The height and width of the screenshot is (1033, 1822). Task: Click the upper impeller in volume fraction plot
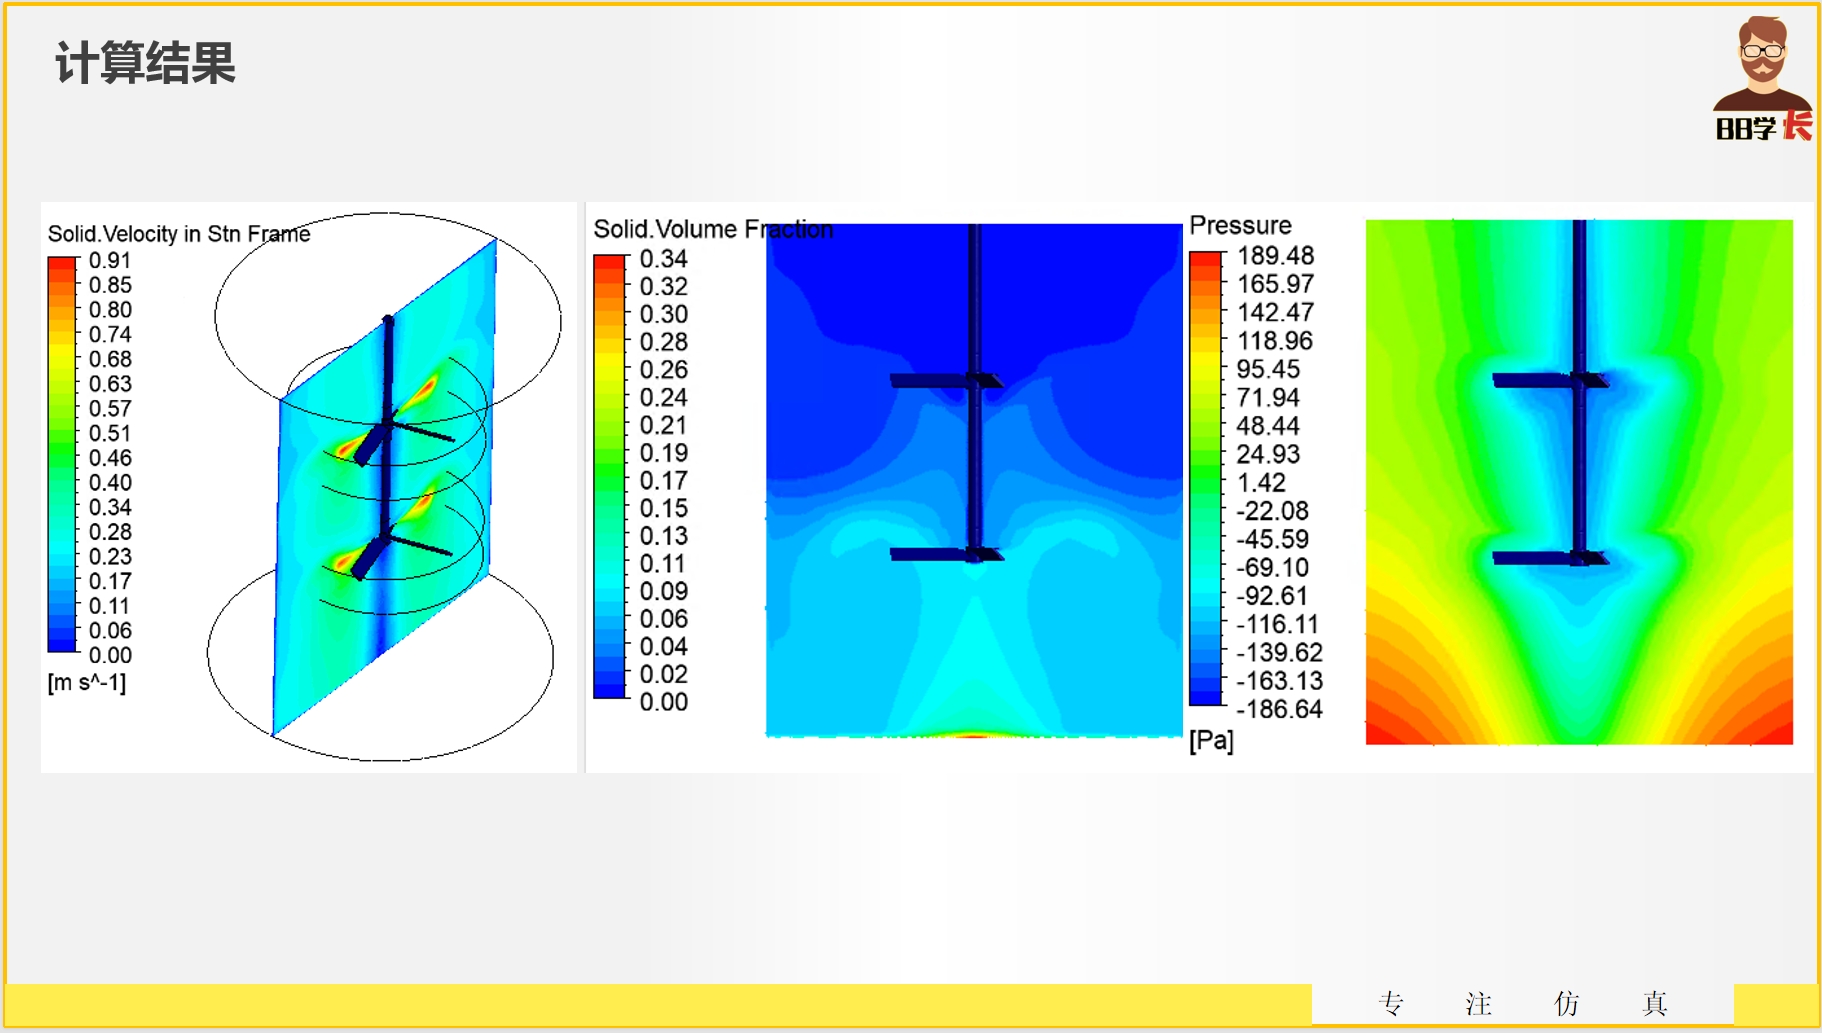click(x=946, y=381)
